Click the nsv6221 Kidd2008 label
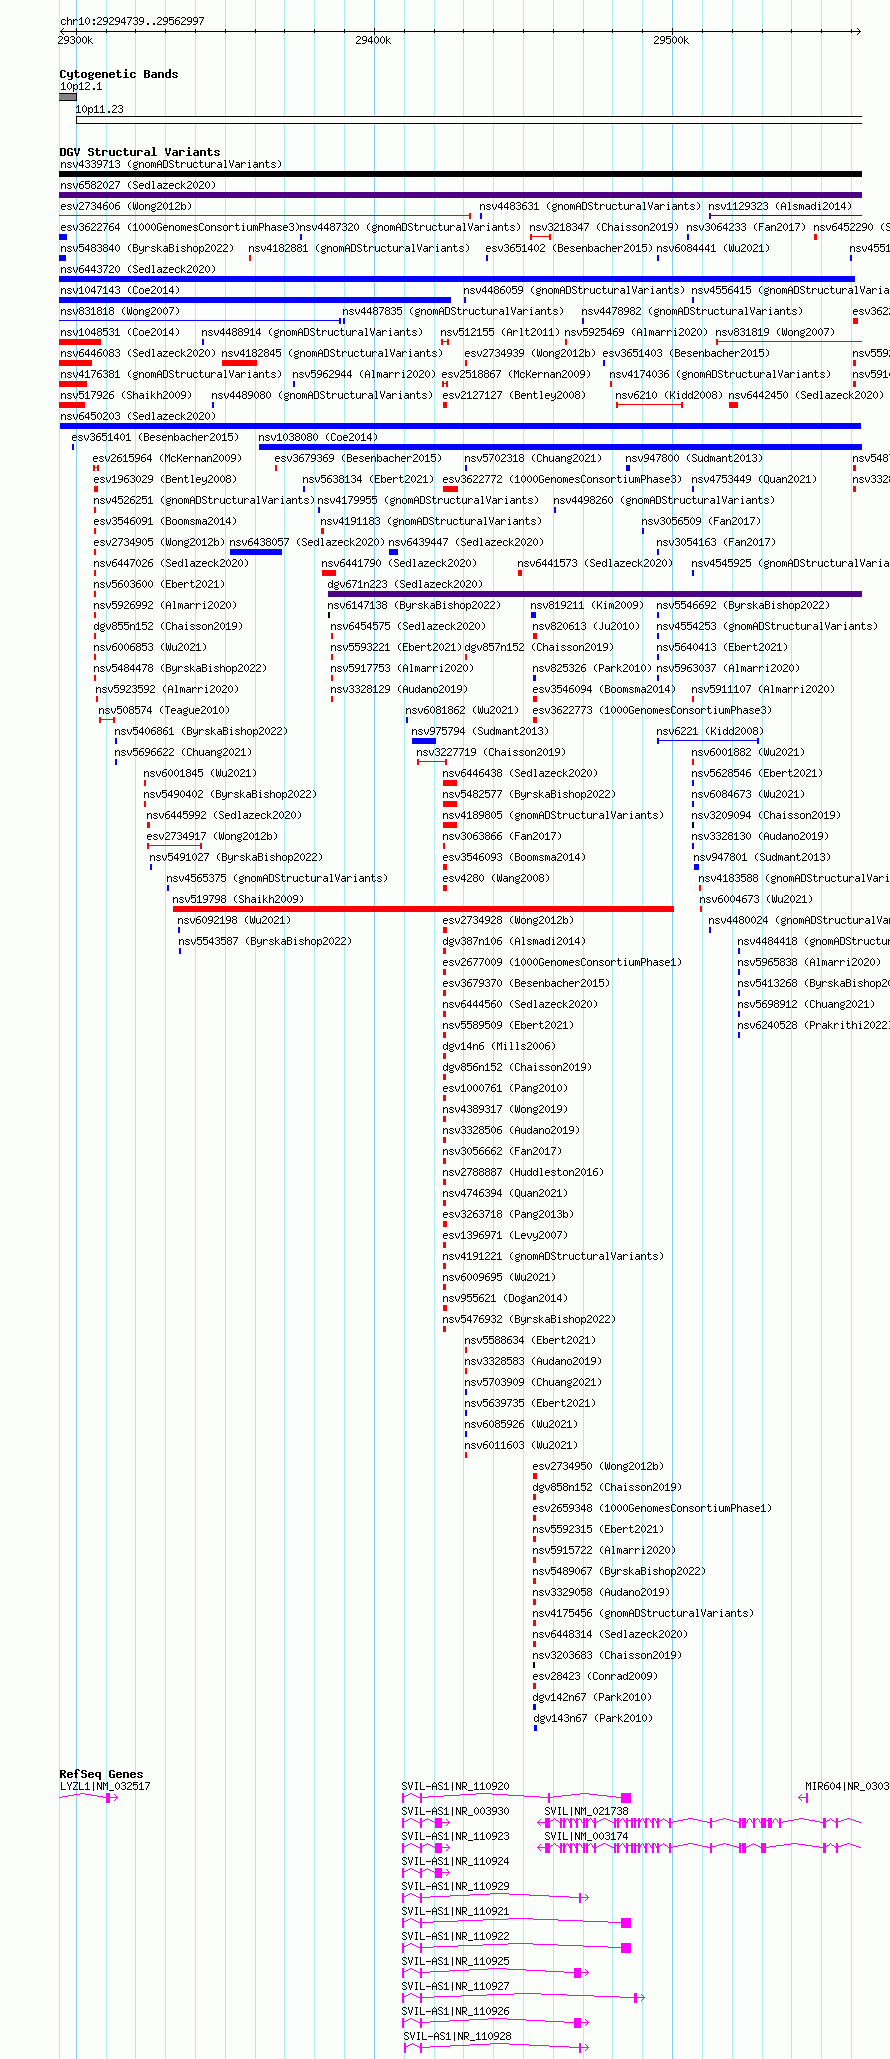890x2059 pixels. [x=710, y=731]
